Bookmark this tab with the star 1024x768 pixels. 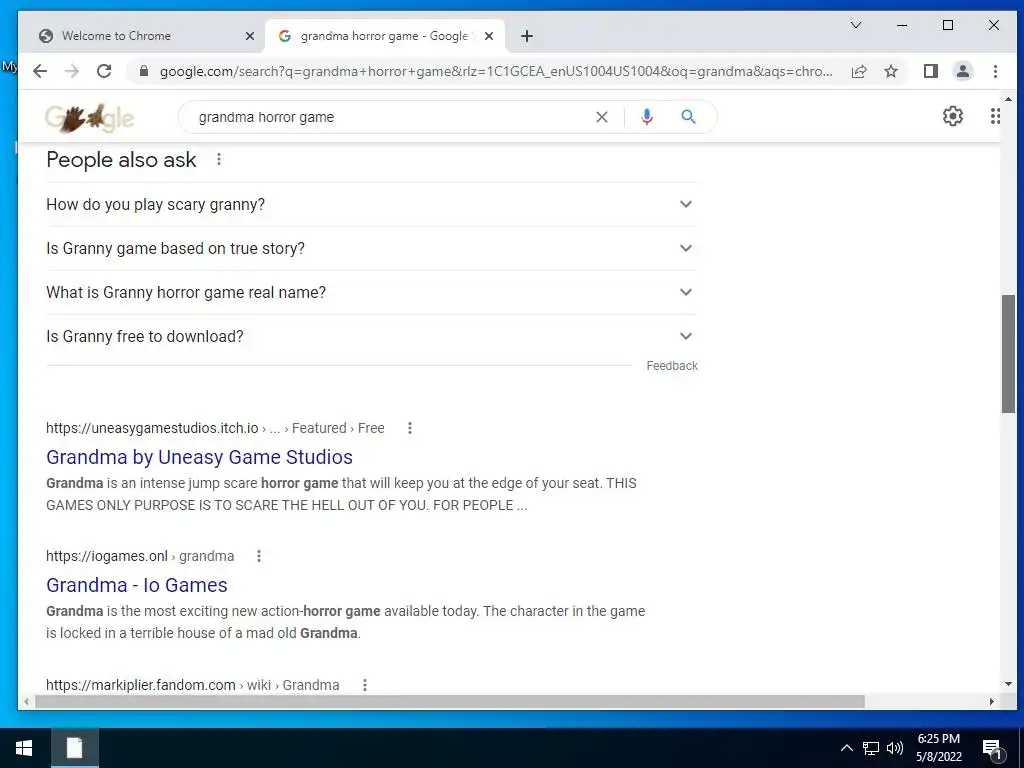tap(891, 71)
